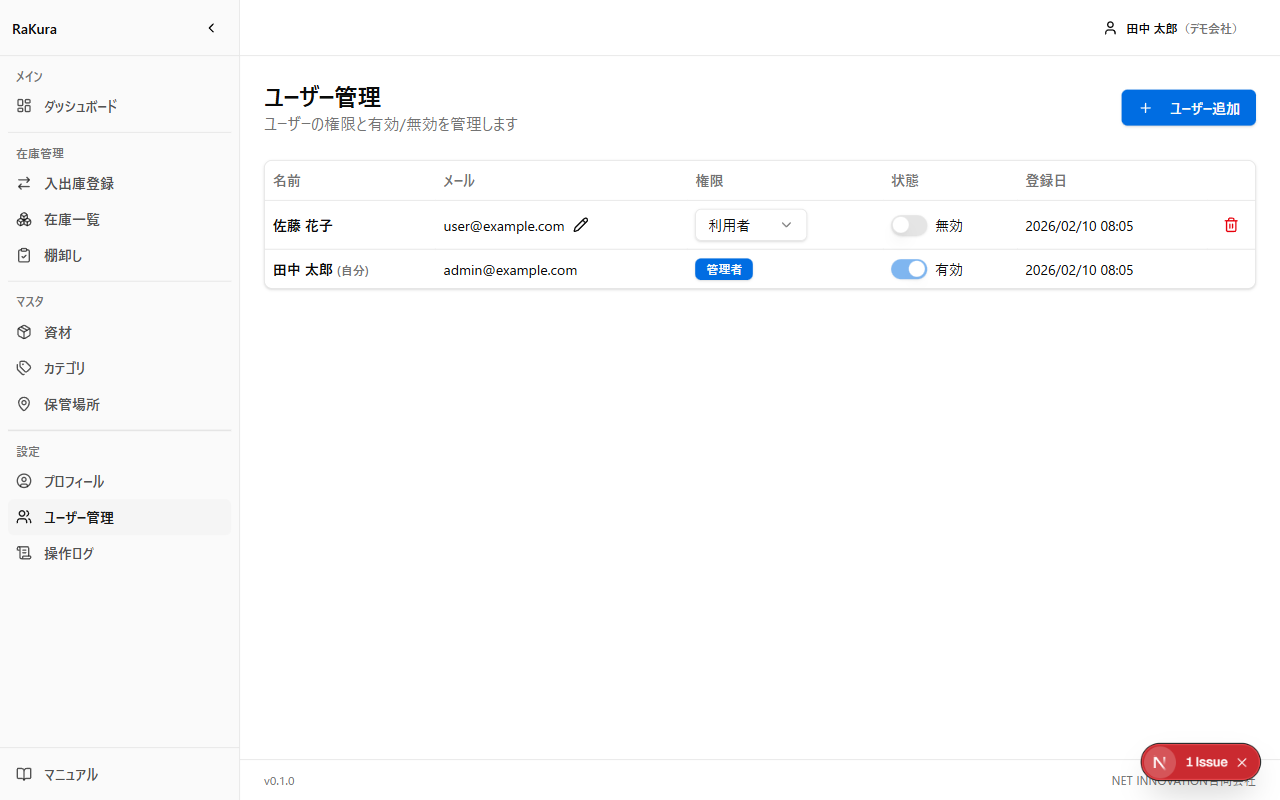Go to 入出庫登録 page
The width and height of the screenshot is (1280, 800).
tap(120, 184)
